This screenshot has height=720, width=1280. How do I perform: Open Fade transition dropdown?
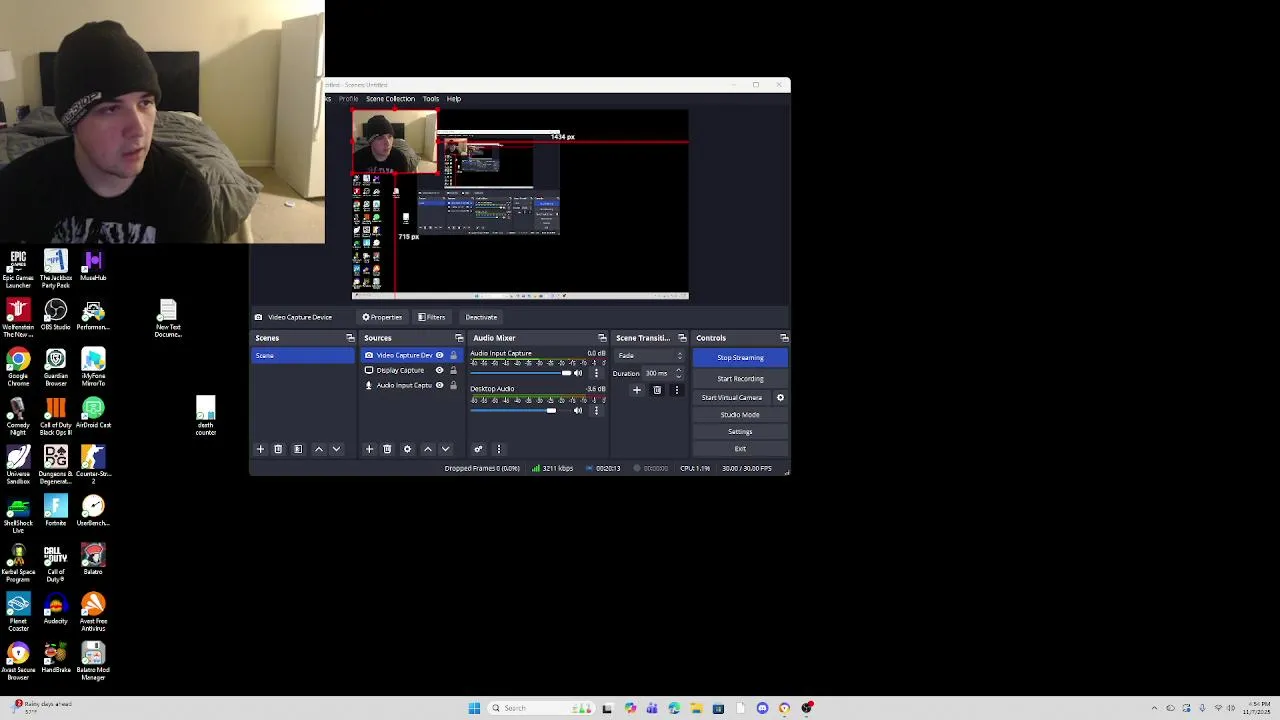(651, 356)
